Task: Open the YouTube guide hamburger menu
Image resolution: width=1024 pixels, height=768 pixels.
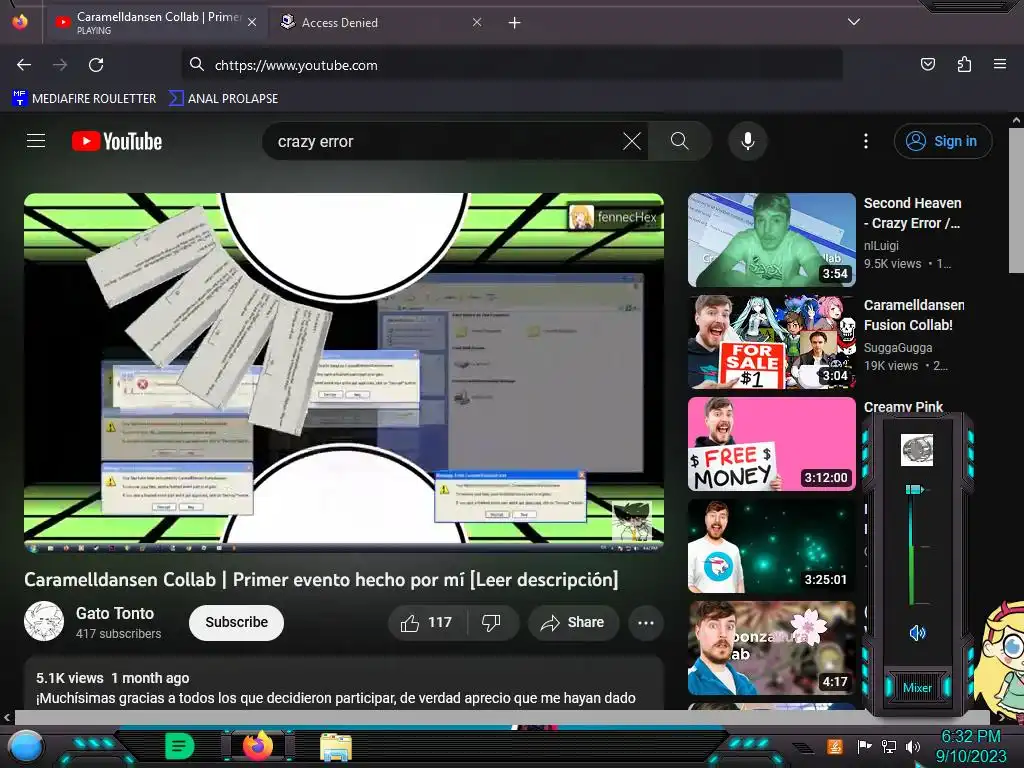Action: (x=36, y=141)
